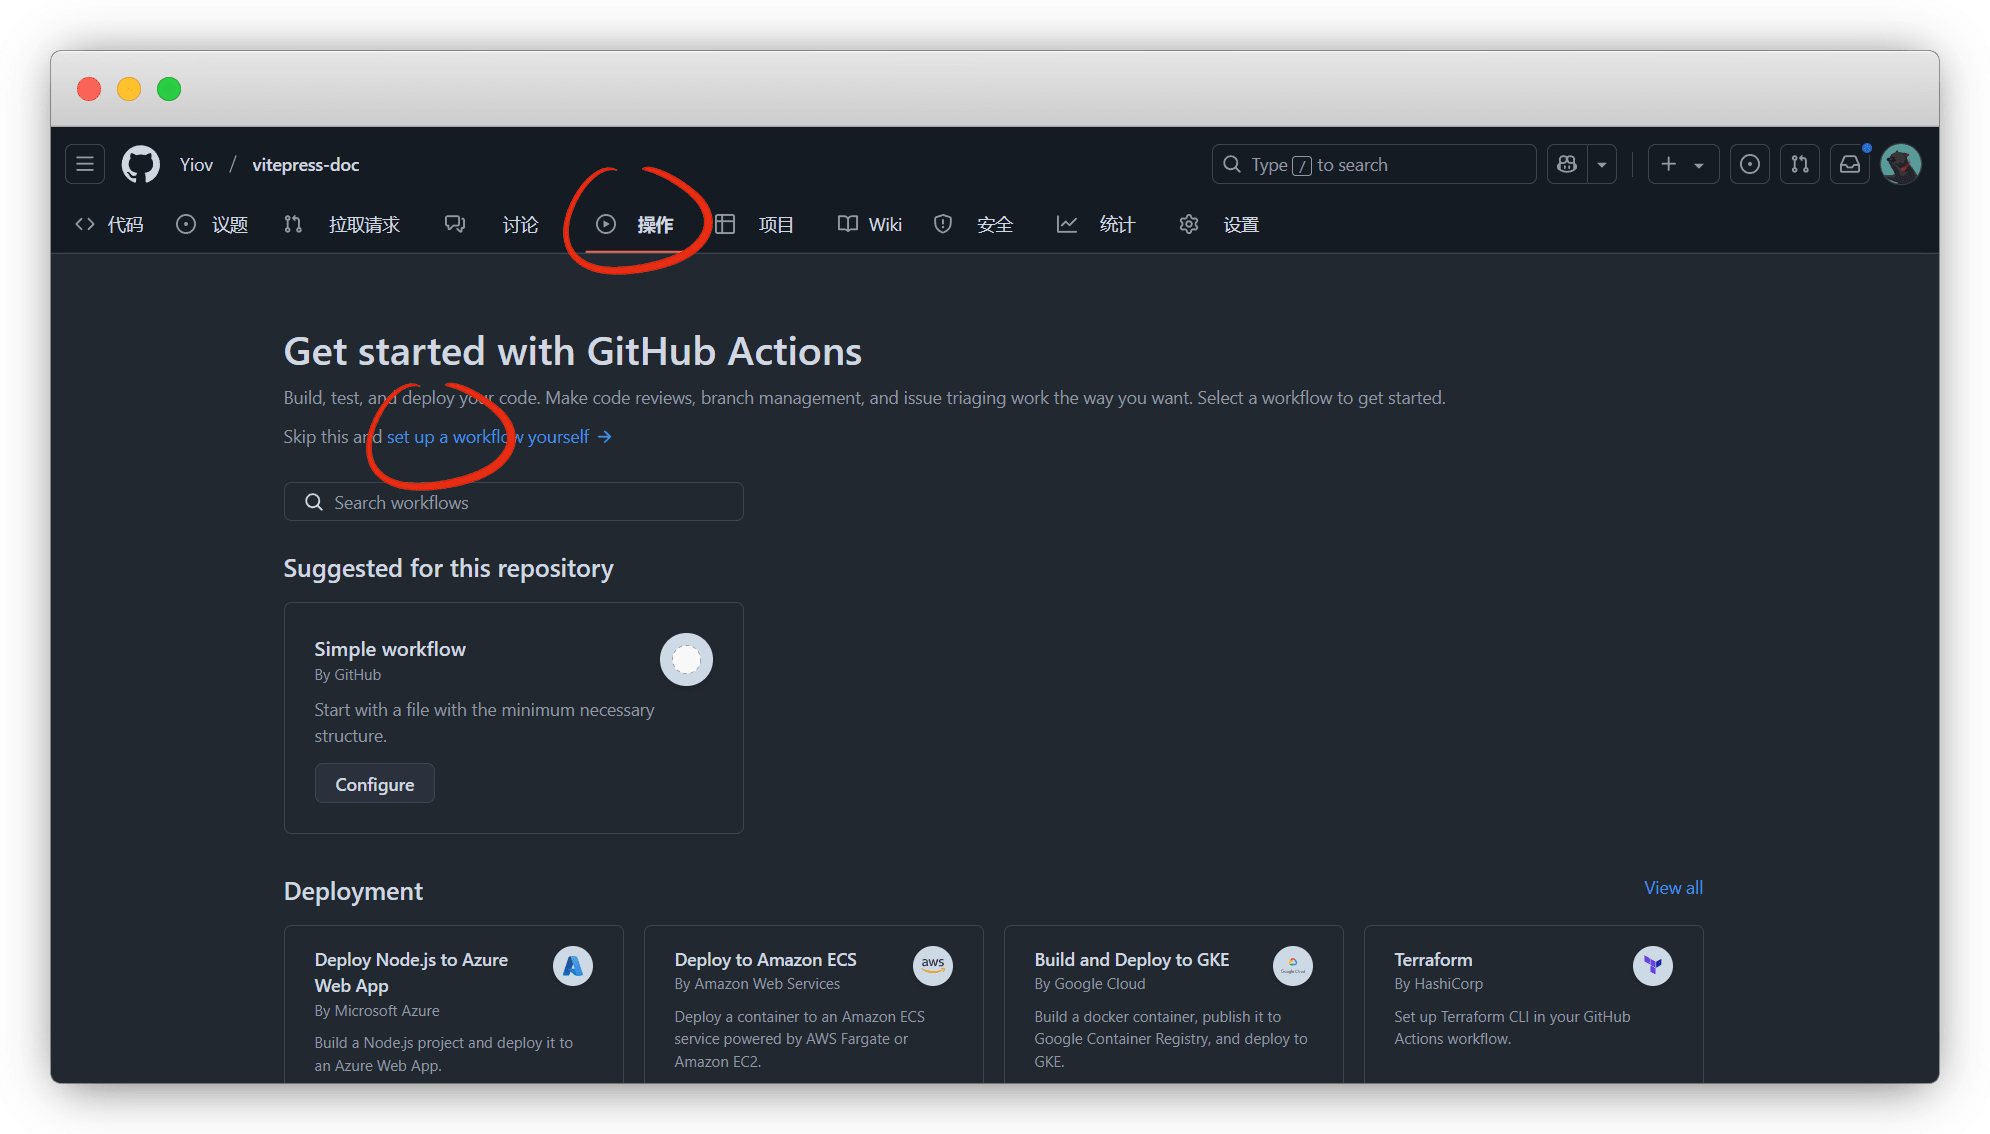The image size is (1990, 1134).
Task: Open the Issues icon in the header
Action: click(x=1749, y=164)
